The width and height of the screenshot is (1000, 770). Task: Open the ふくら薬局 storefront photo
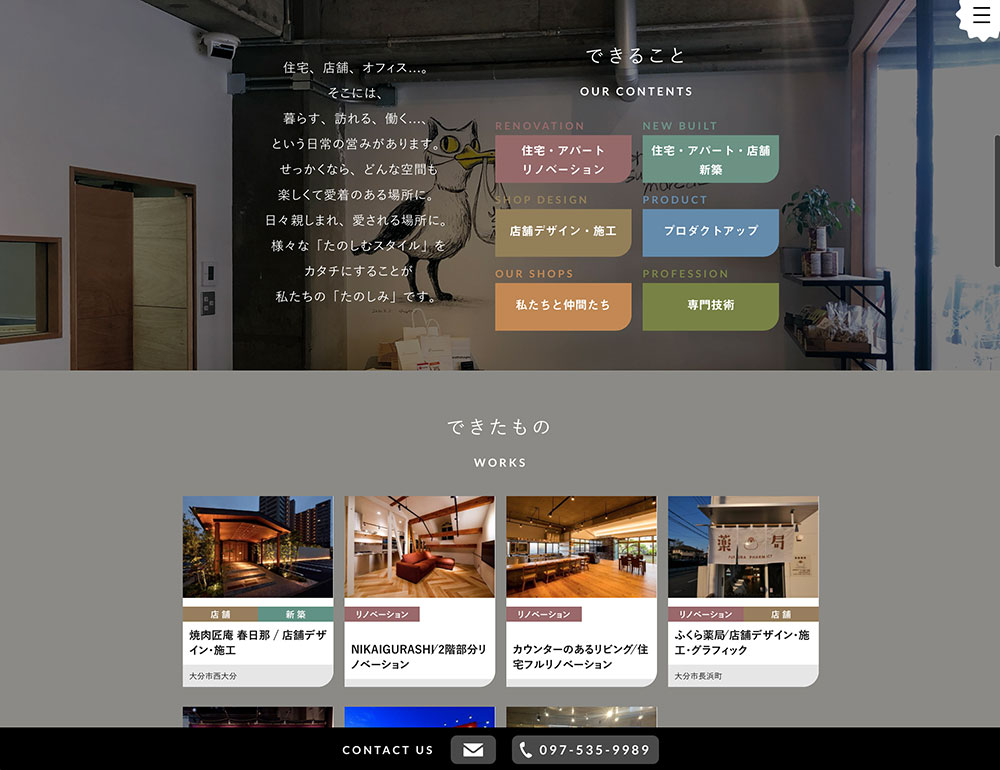coord(743,547)
